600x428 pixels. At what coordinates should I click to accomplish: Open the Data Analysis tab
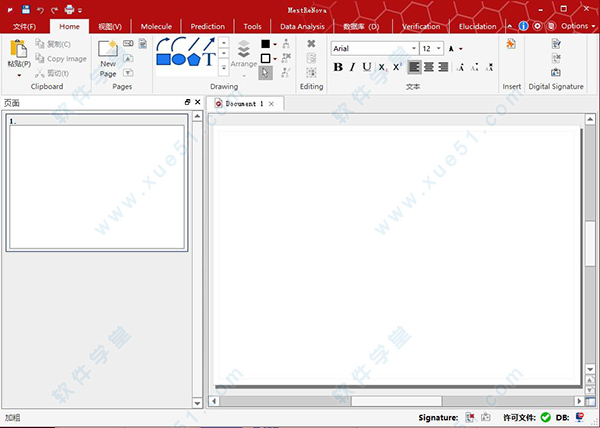pyautogui.click(x=302, y=26)
